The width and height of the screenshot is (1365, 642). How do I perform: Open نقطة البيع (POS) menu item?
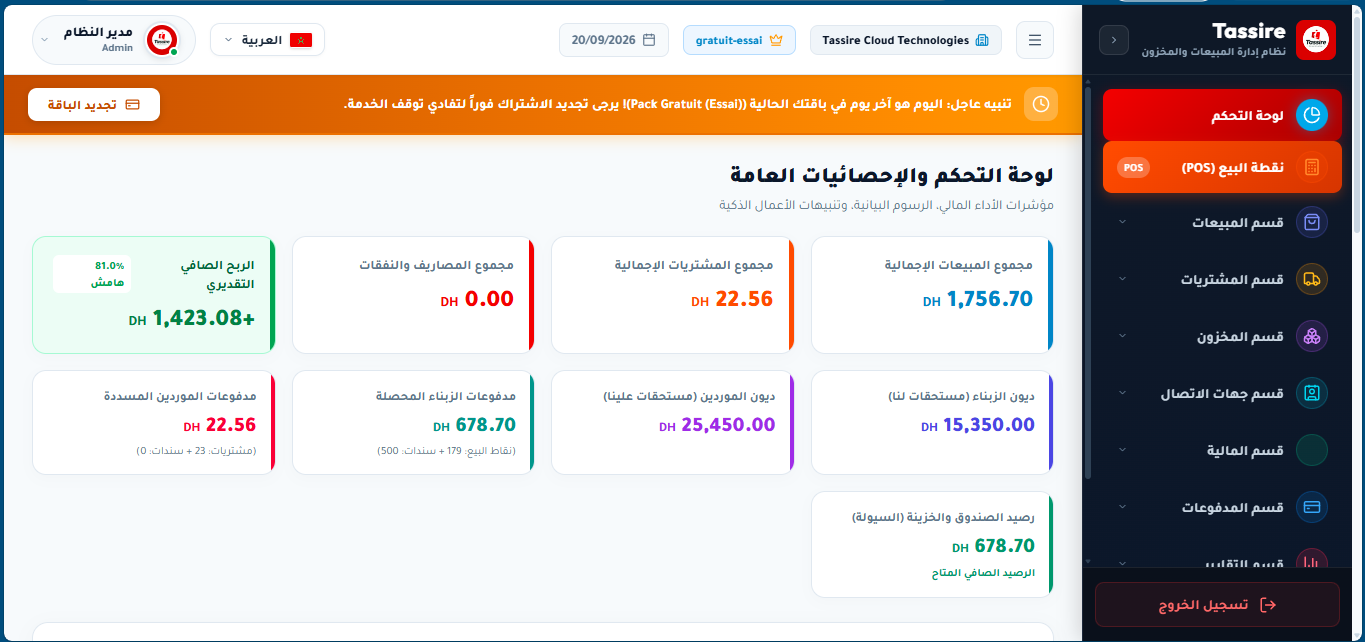click(1222, 167)
